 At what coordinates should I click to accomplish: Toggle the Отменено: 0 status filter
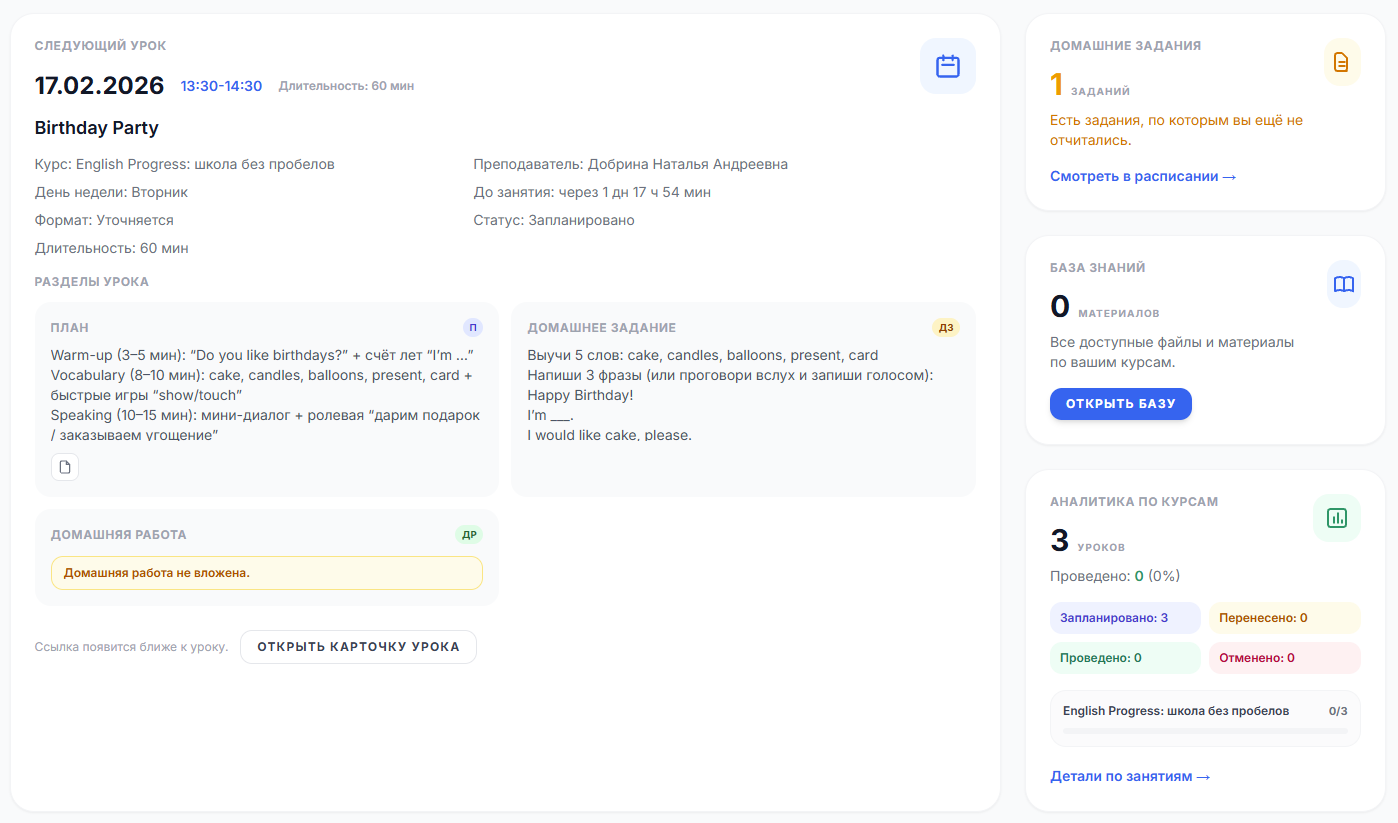coord(1284,658)
